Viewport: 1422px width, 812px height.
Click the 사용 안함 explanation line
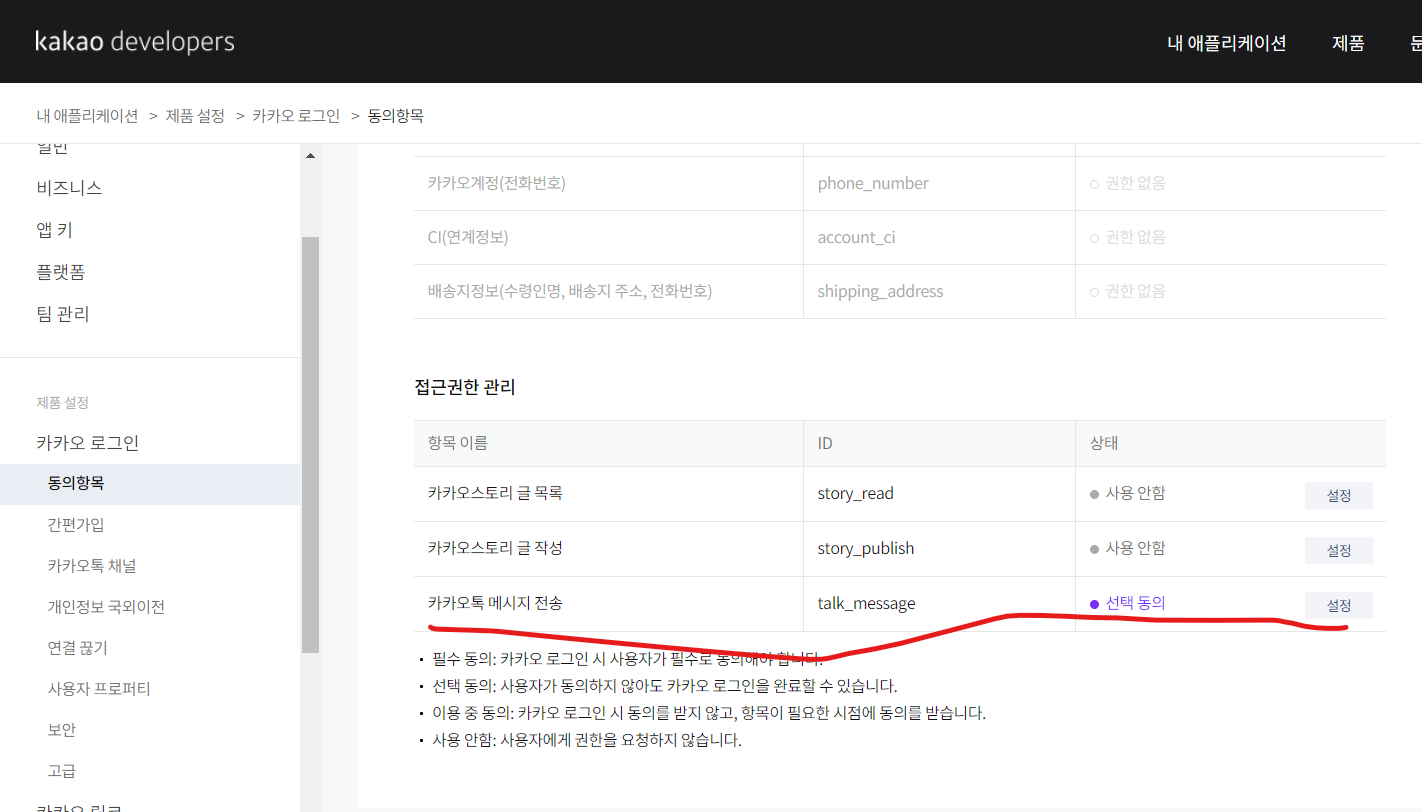click(587, 741)
